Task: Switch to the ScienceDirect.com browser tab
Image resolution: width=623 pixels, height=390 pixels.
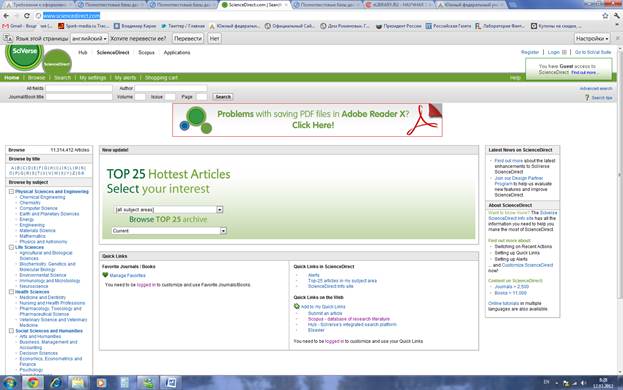Action: 256,5
